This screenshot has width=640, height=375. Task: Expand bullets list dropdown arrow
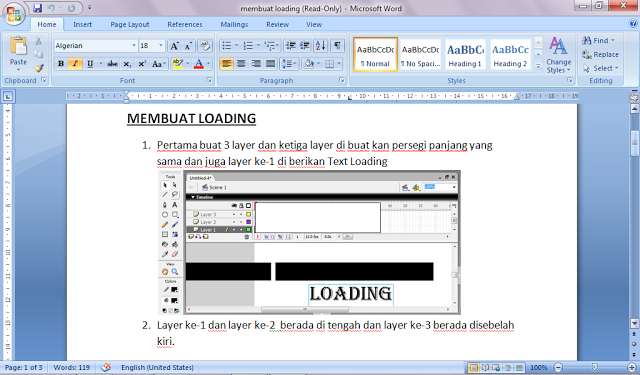coord(236,46)
